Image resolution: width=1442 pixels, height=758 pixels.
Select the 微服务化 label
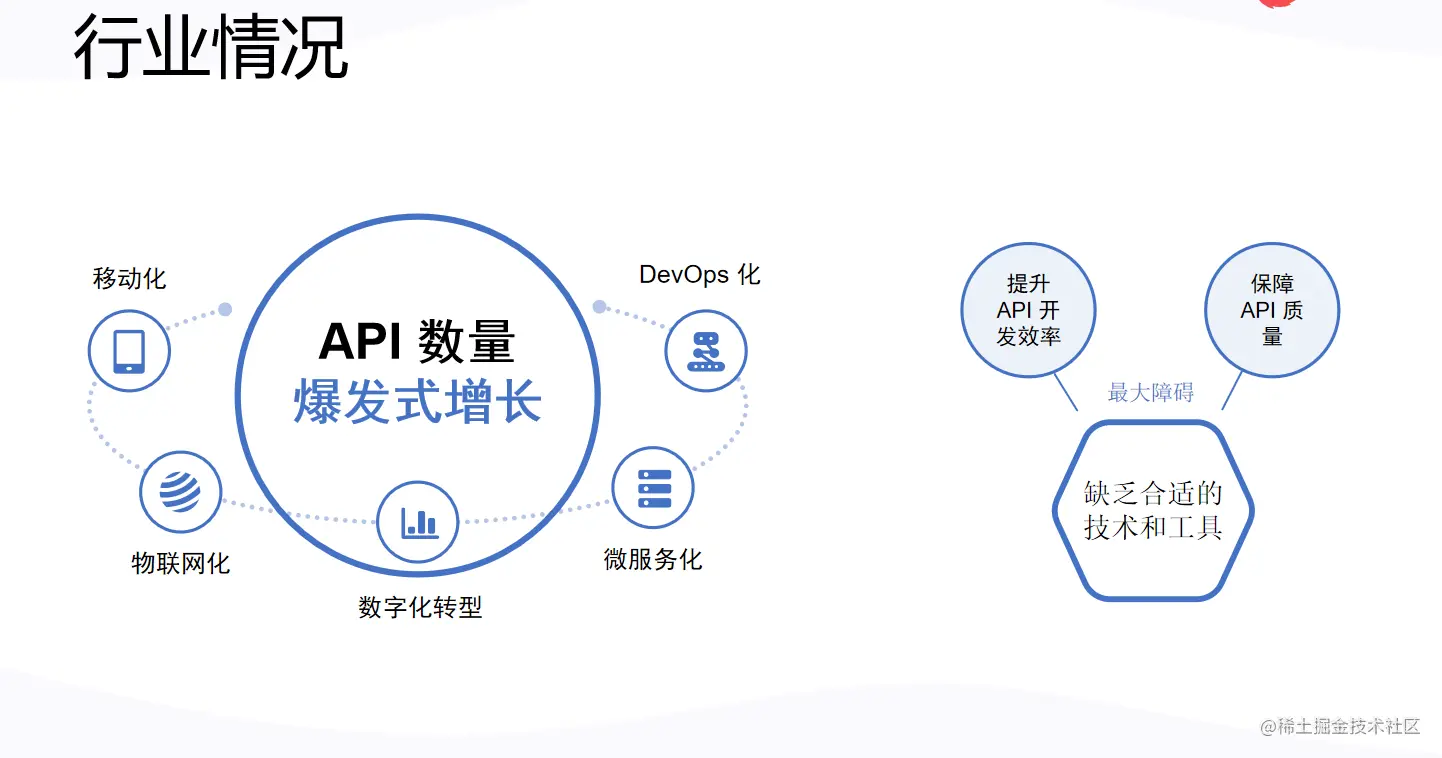(653, 559)
